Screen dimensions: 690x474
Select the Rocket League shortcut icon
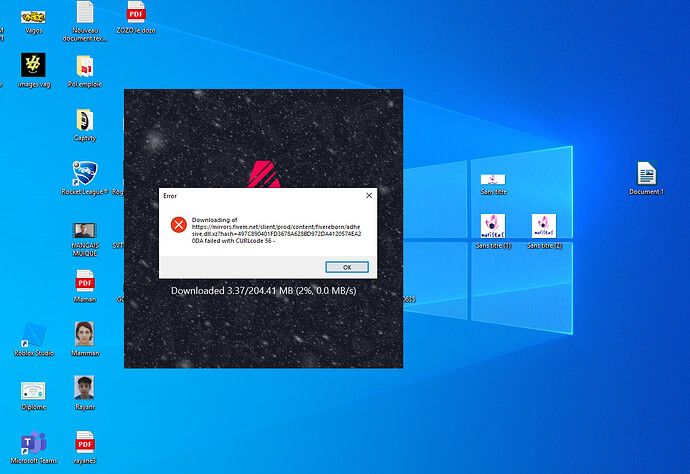[x=84, y=173]
